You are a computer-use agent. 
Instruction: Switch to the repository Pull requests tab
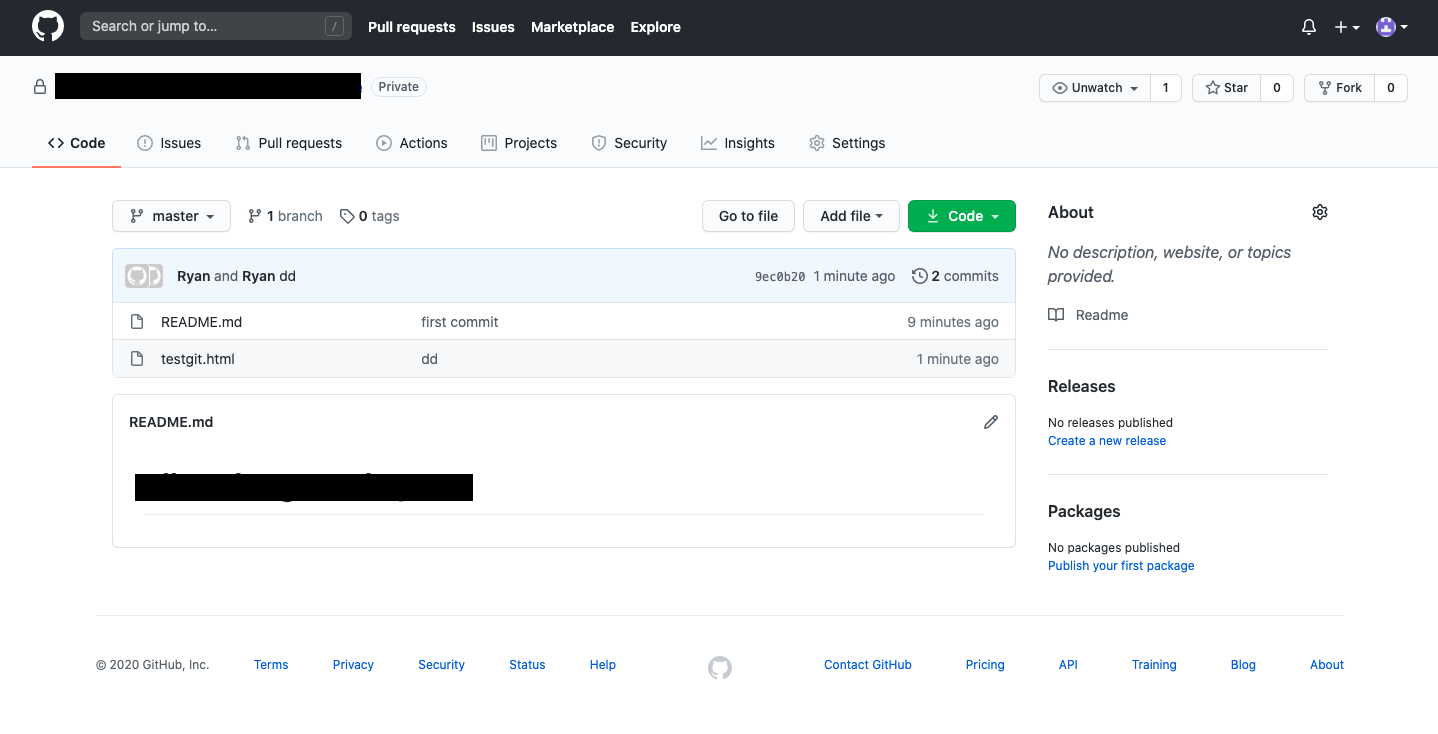(x=288, y=143)
